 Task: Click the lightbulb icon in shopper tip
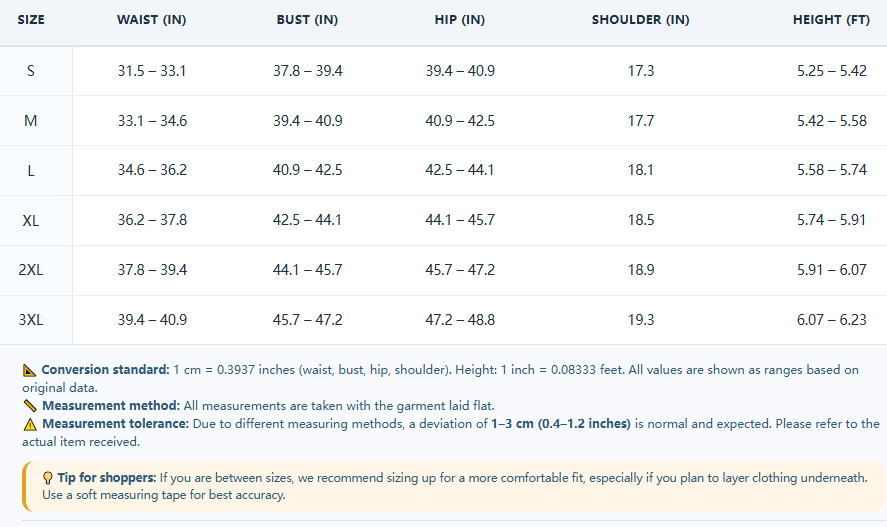tap(48, 478)
